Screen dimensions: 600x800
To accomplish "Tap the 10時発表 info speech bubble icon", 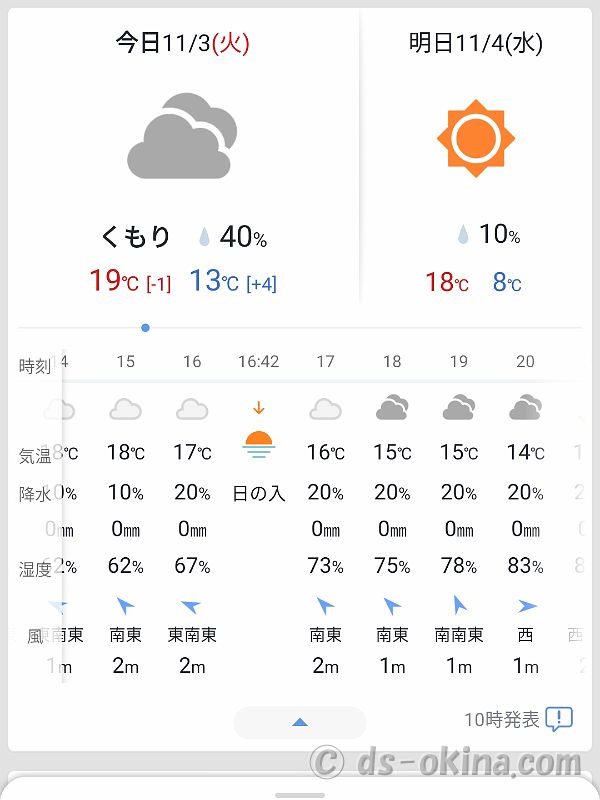I will tap(559, 719).
